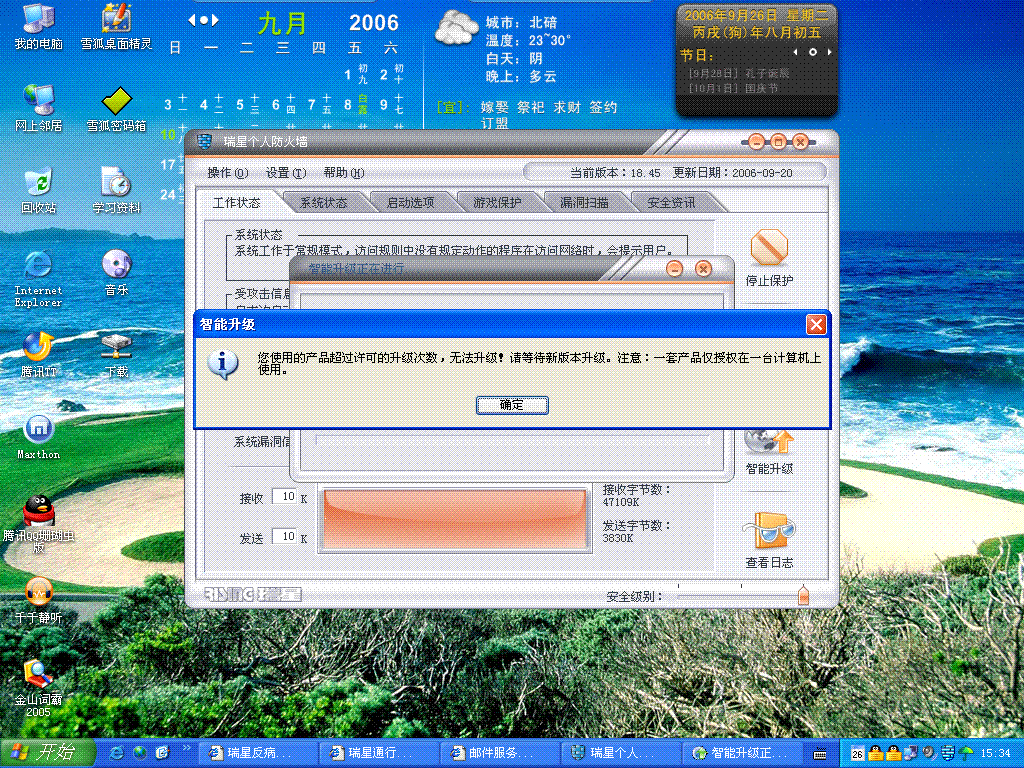
Task: Minimize the 瑞星个人防火墙 window
Action: click(756, 141)
